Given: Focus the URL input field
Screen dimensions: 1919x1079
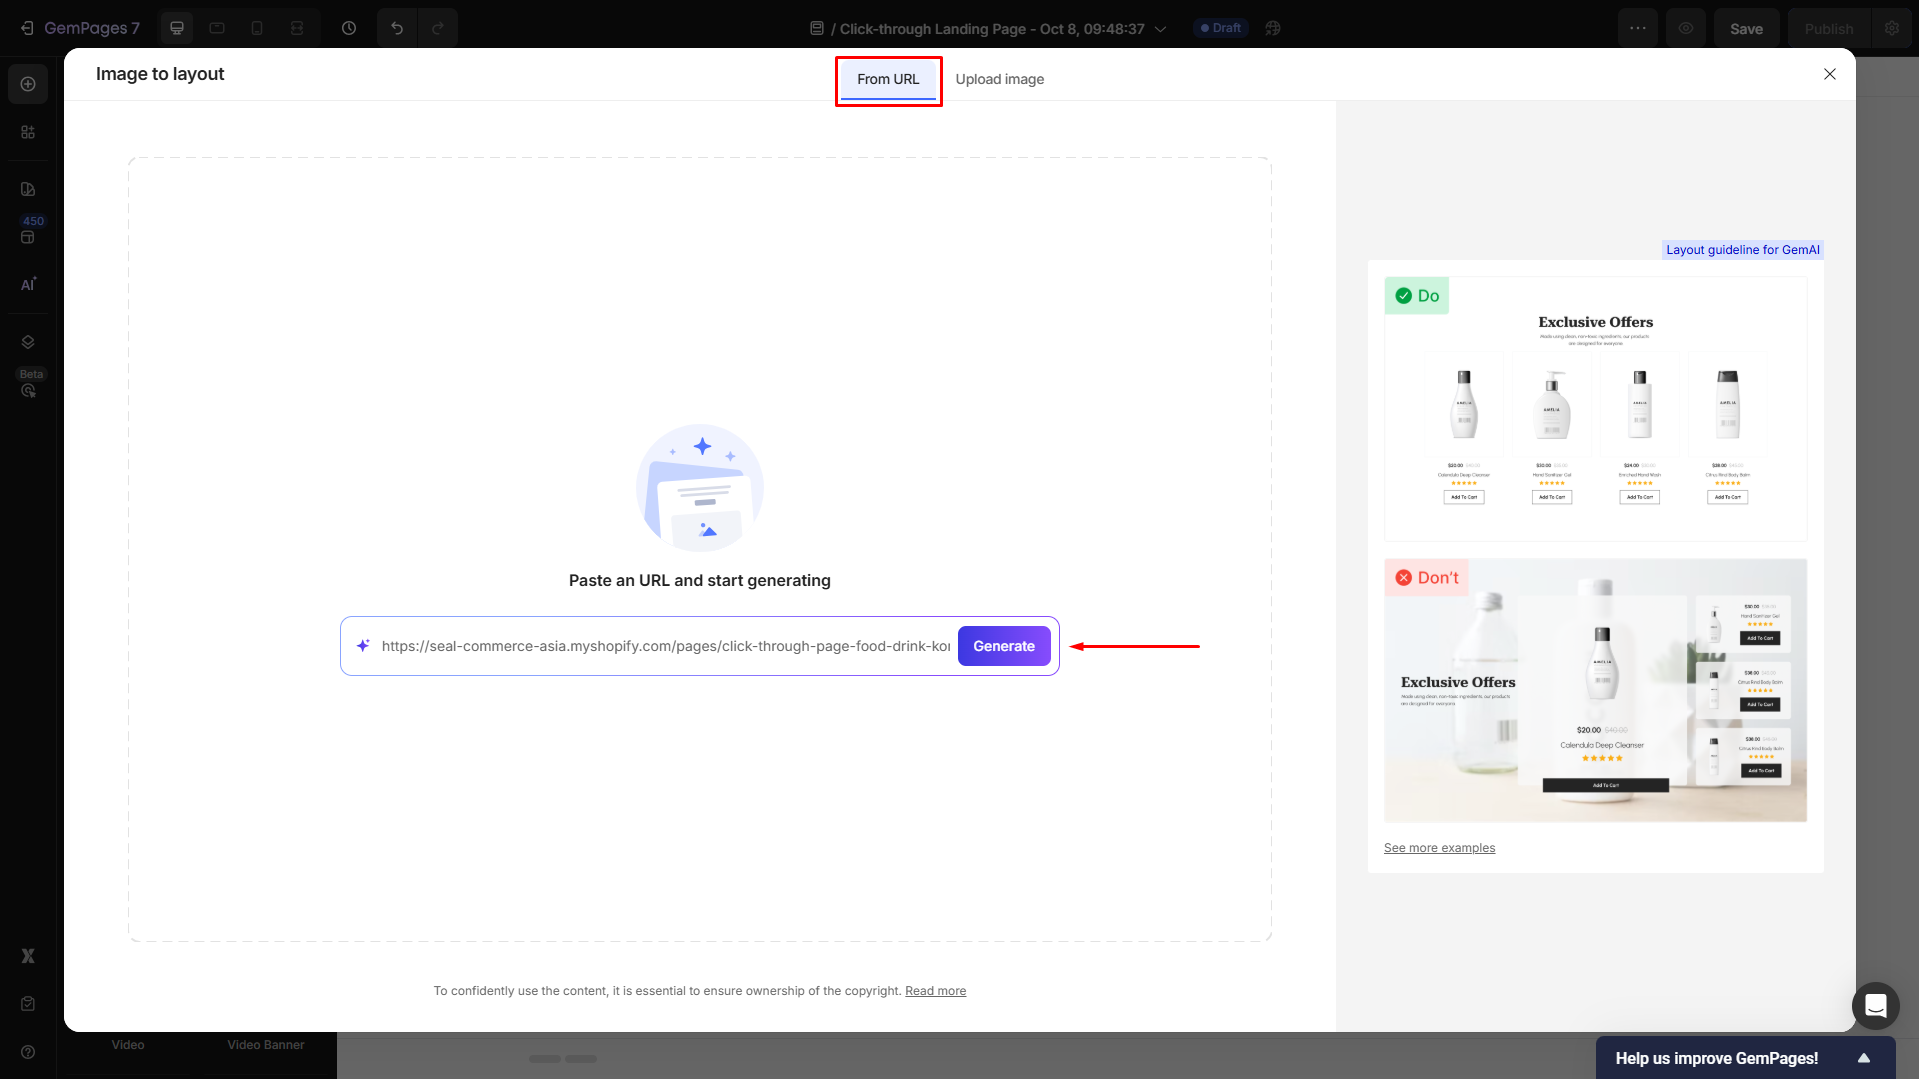Looking at the screenshot, I should pos(665,646).
